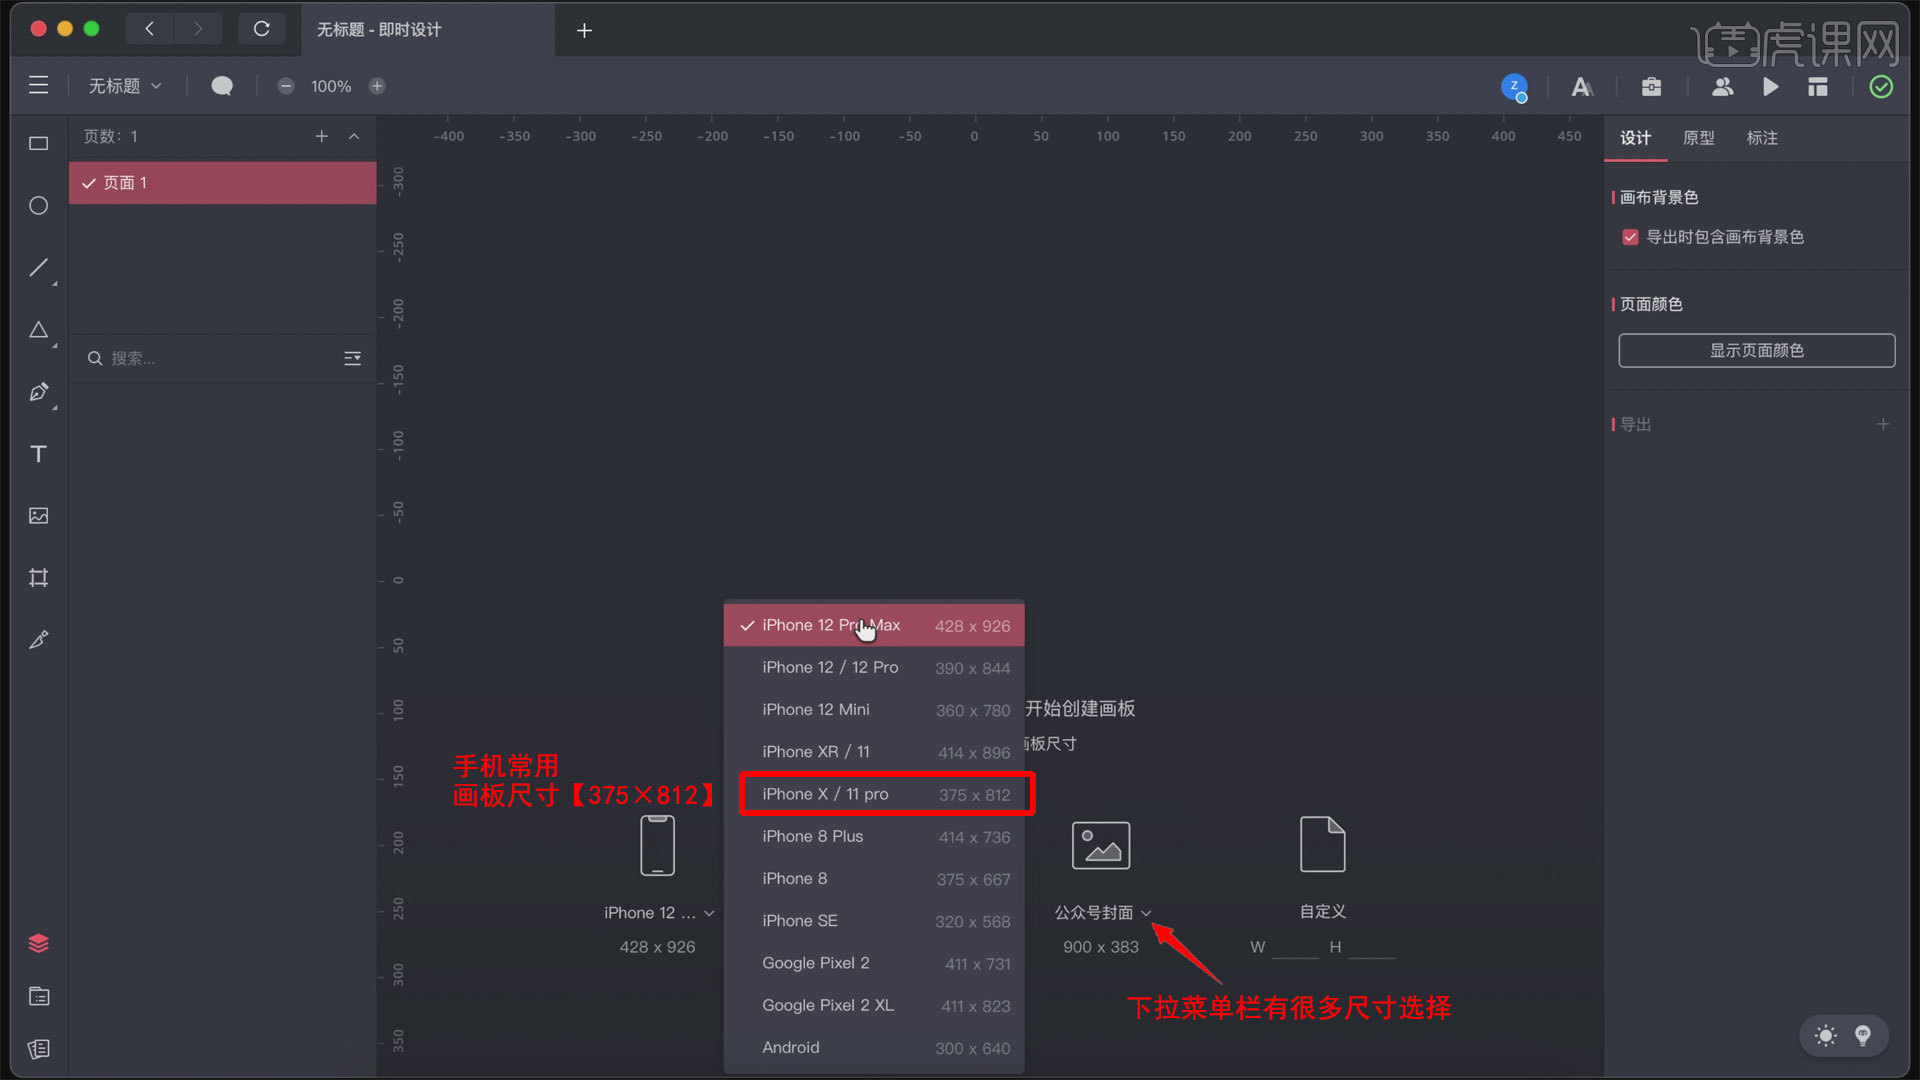
Task: Toggle include canvas background on export
Action: pyautogui.click(x=1630, y=237)
